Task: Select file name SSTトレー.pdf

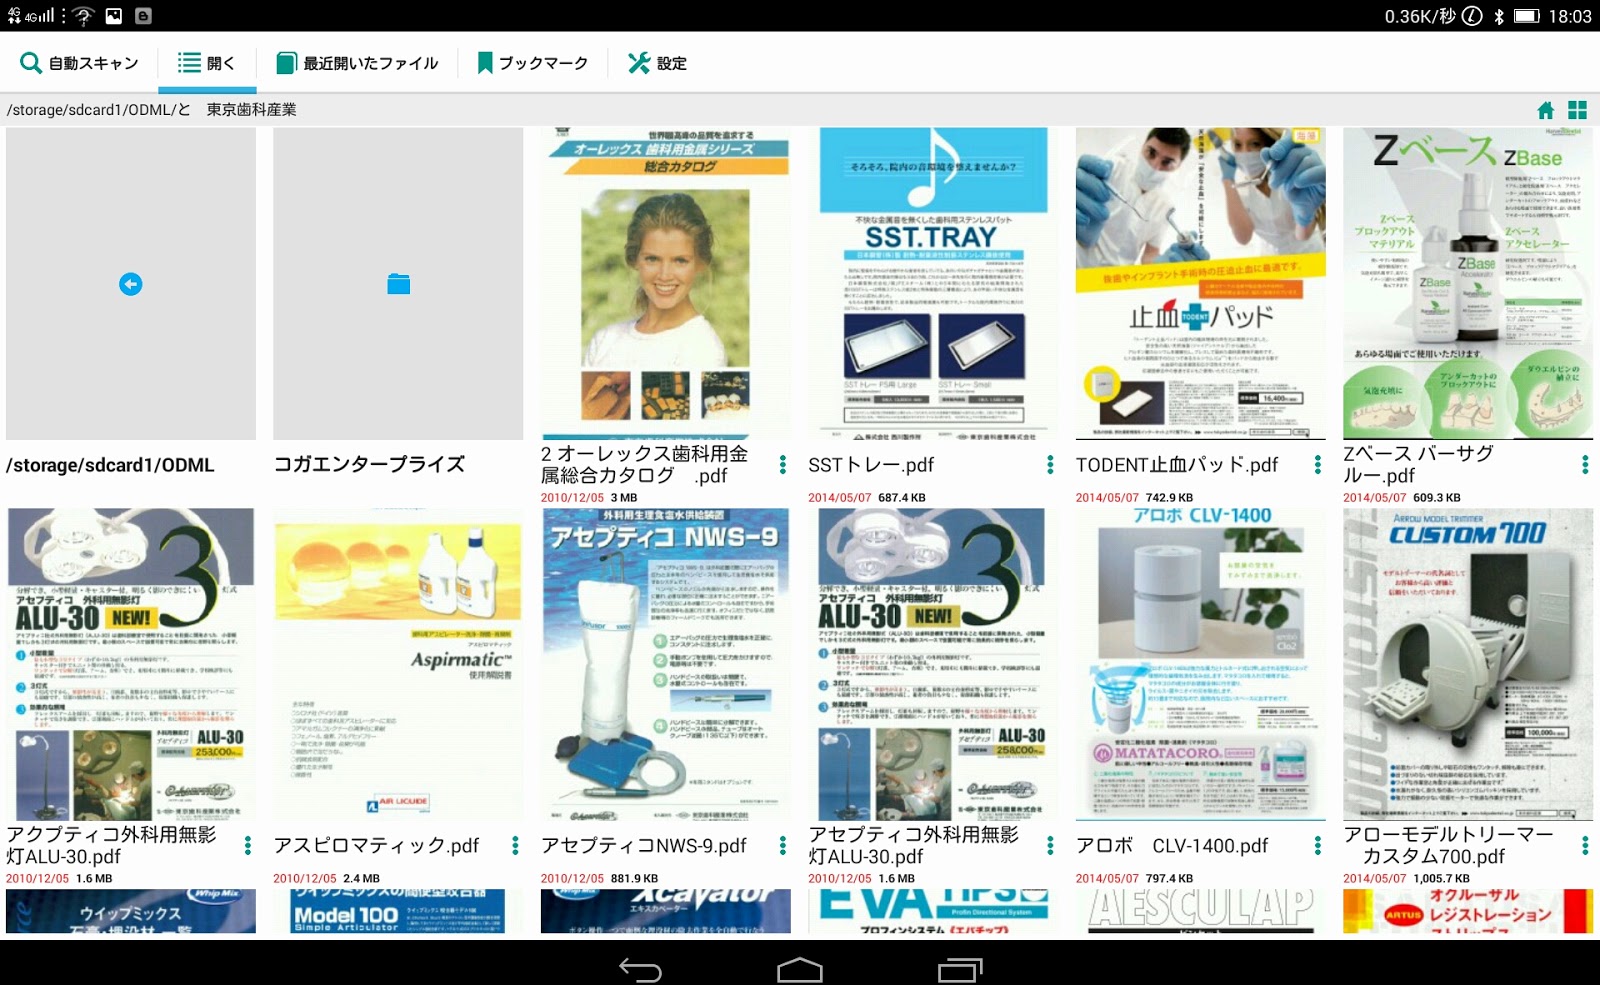Action: [871, 465]
